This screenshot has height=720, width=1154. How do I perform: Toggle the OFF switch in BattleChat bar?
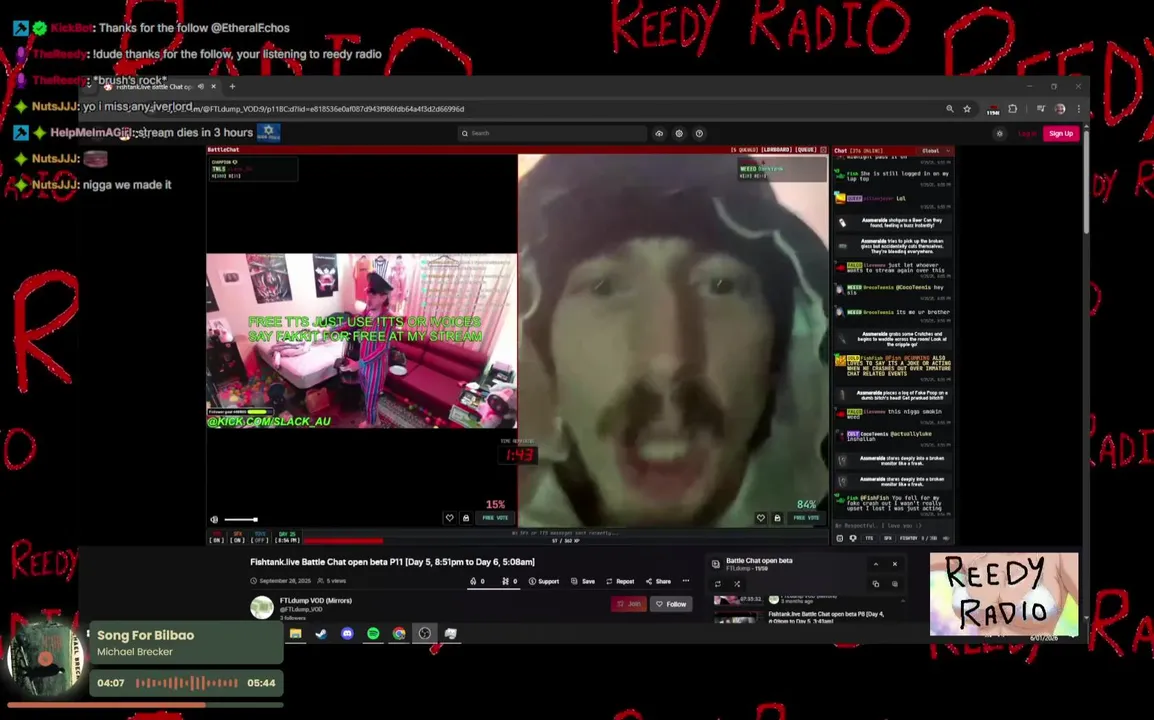point(260,537)
